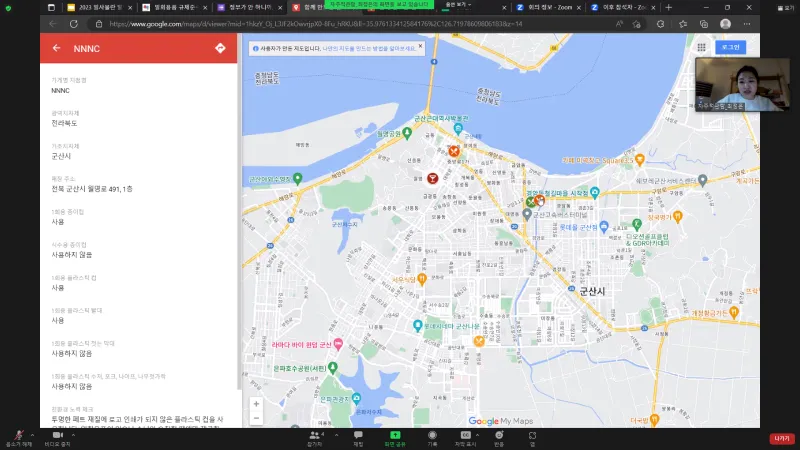Open the Zoom participants panel
Image resolution: width=800 pixels, height=450 pixels.
point(315,438)
